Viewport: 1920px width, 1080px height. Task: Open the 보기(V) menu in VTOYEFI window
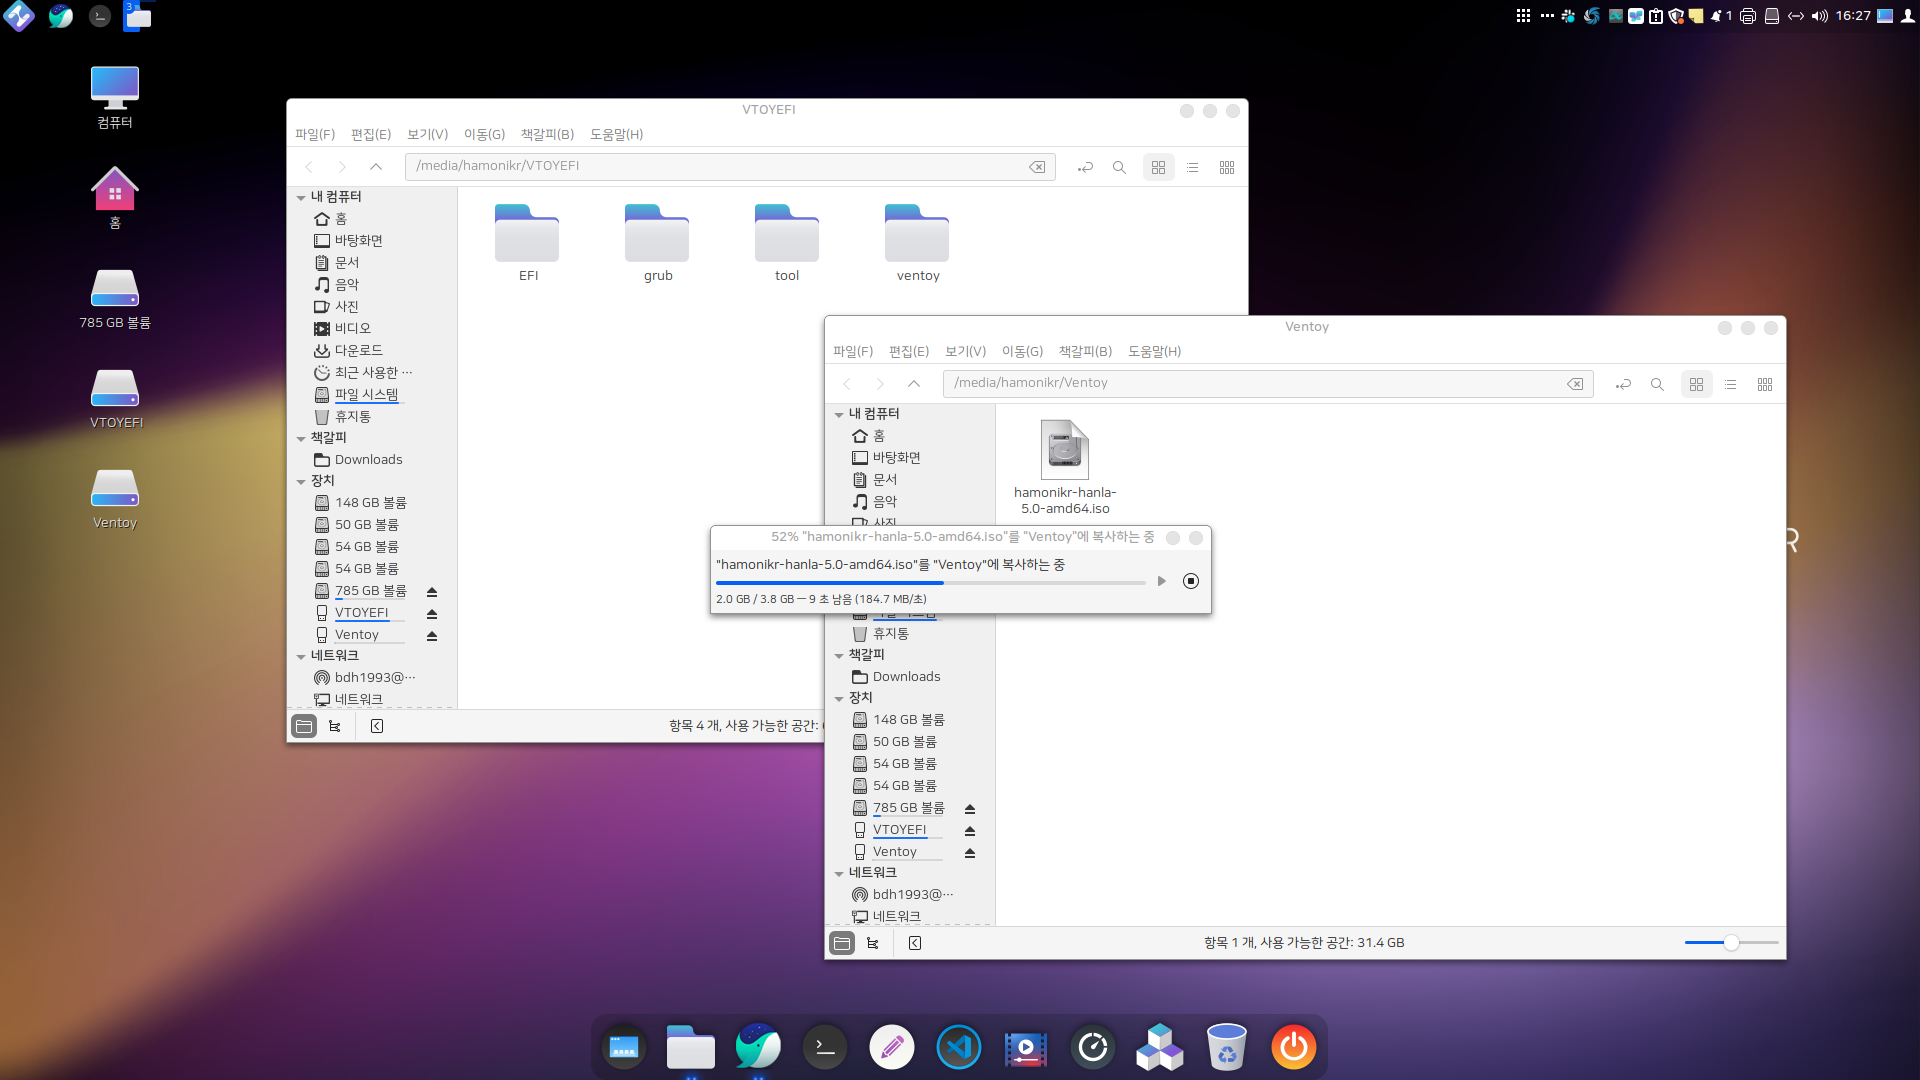click(427, 134)
